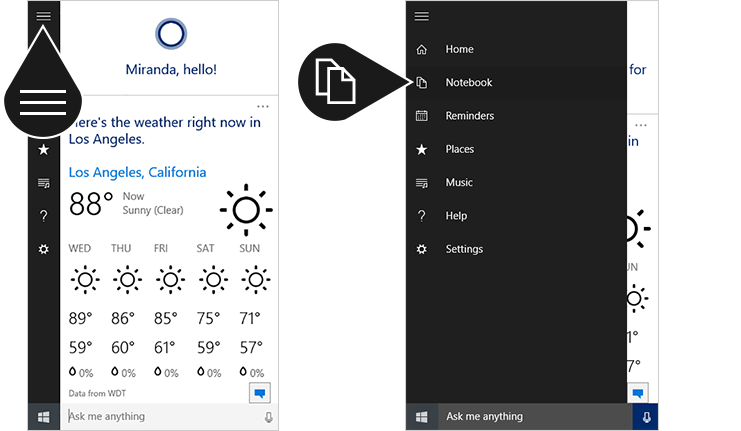Viewport: 741px width, 431px height.
Task: Open the Settings gear in collapsed sidebar
Action: coord(43,249)
